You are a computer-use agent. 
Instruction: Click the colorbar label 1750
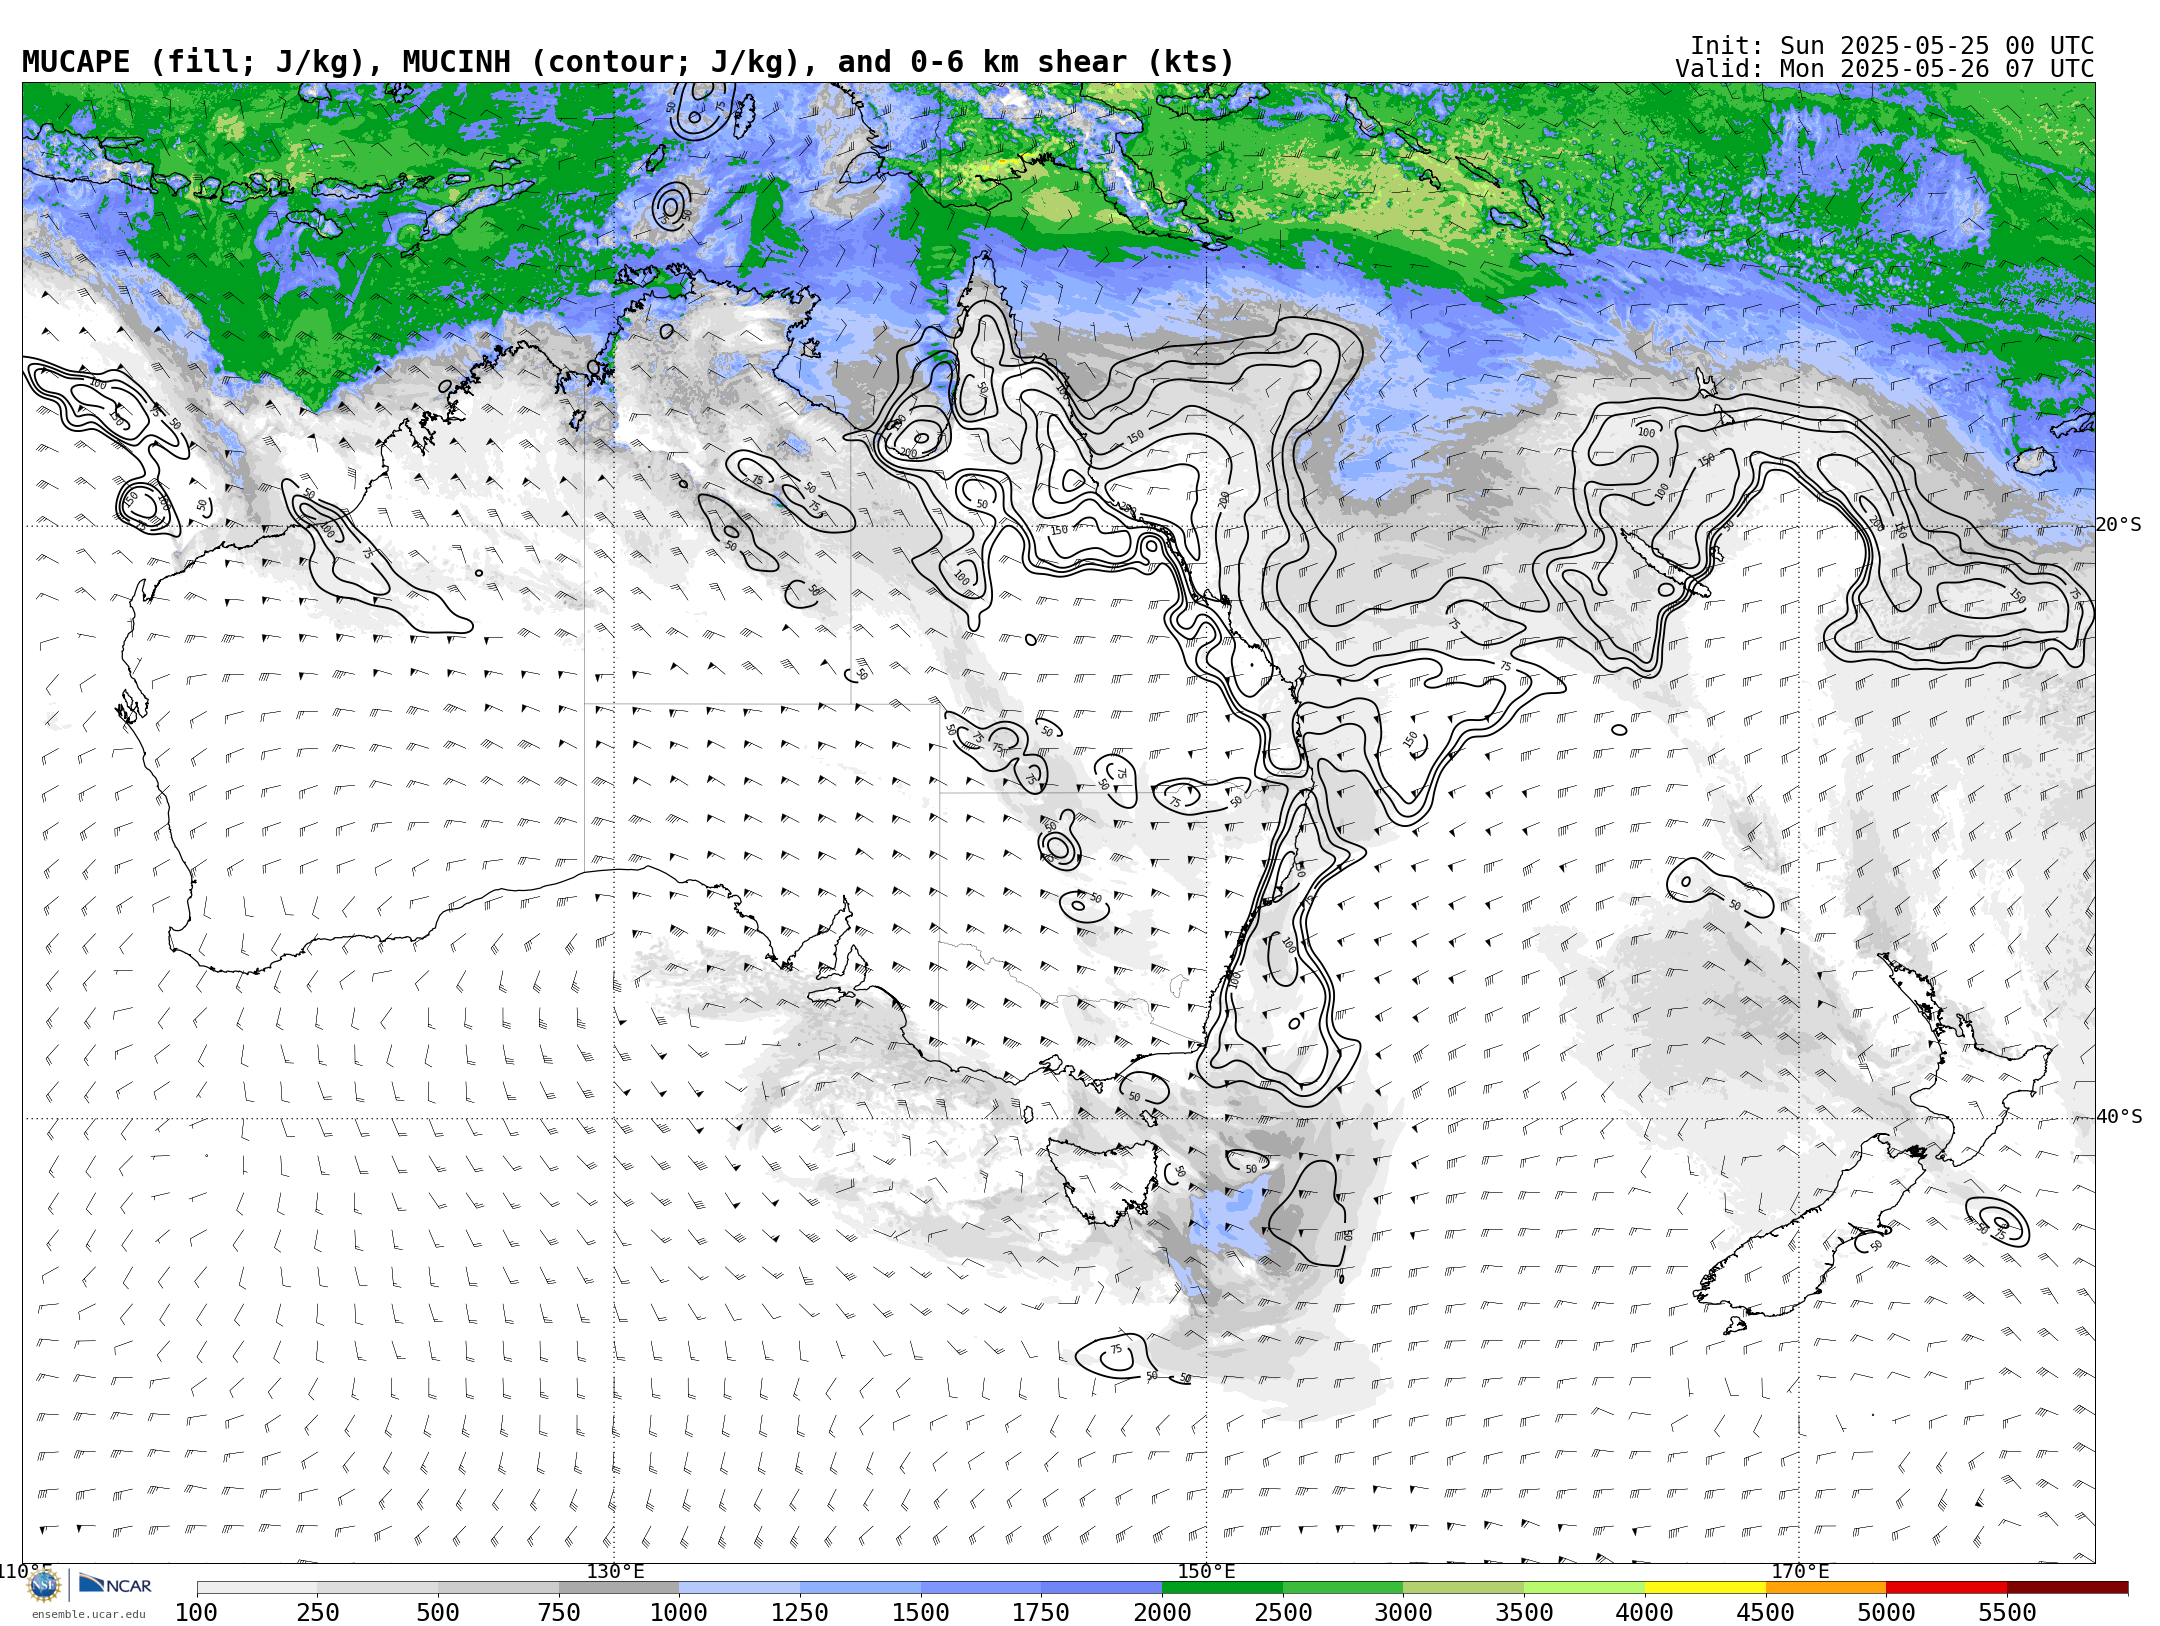[x=1042, y=1612]
